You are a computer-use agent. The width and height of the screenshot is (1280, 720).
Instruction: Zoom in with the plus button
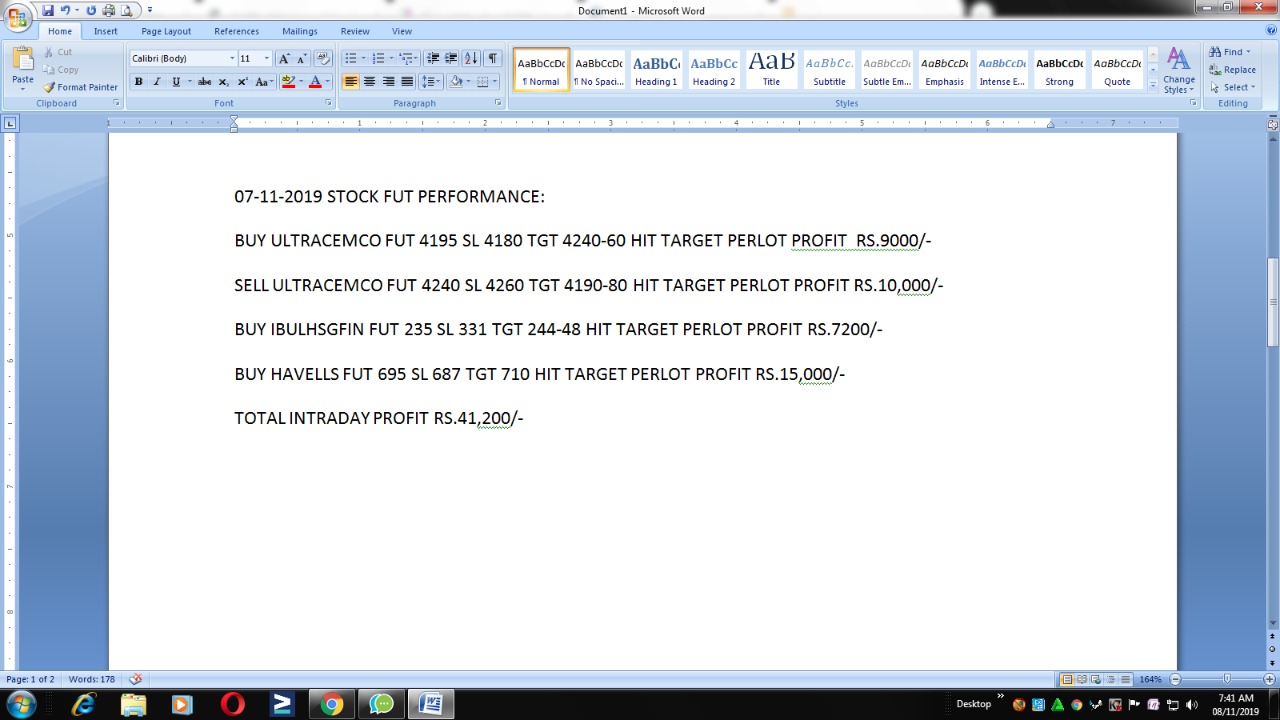click(x=1270, y=679)
